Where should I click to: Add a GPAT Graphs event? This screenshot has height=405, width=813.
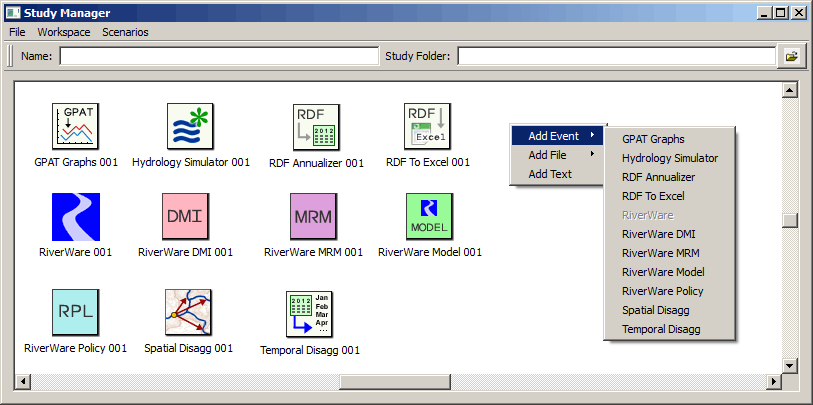(669, 139)
